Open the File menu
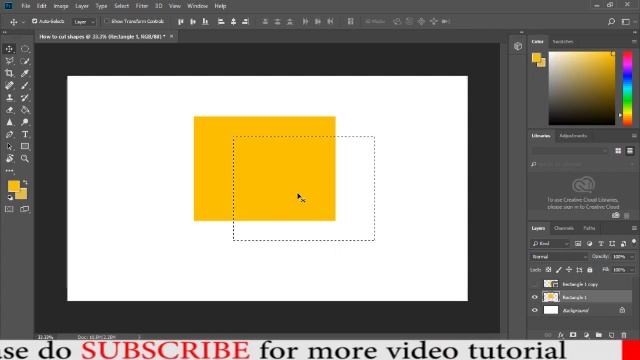The width and height of the screenshot is (640, 360). pyautogui.click(x=26, y=6)
